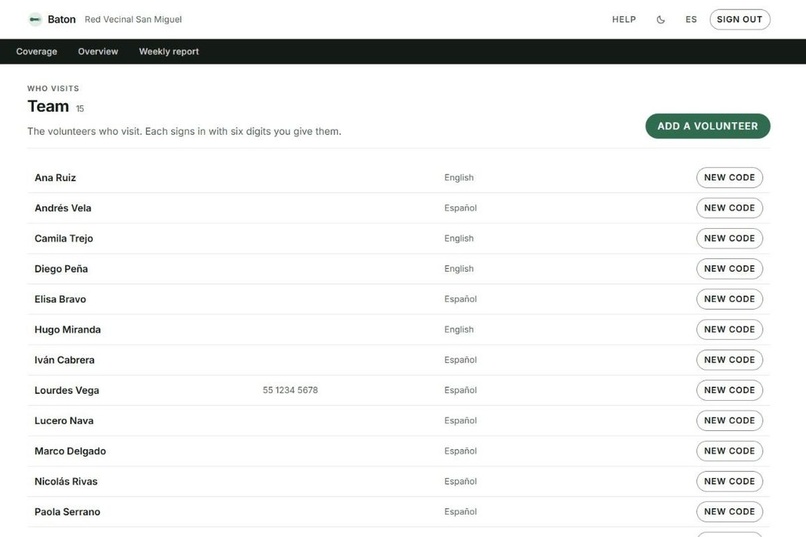Toggle dark mode moon icon
Image resolution: width=806 pixels, height=537 pixels.
(x=661, y=20)
